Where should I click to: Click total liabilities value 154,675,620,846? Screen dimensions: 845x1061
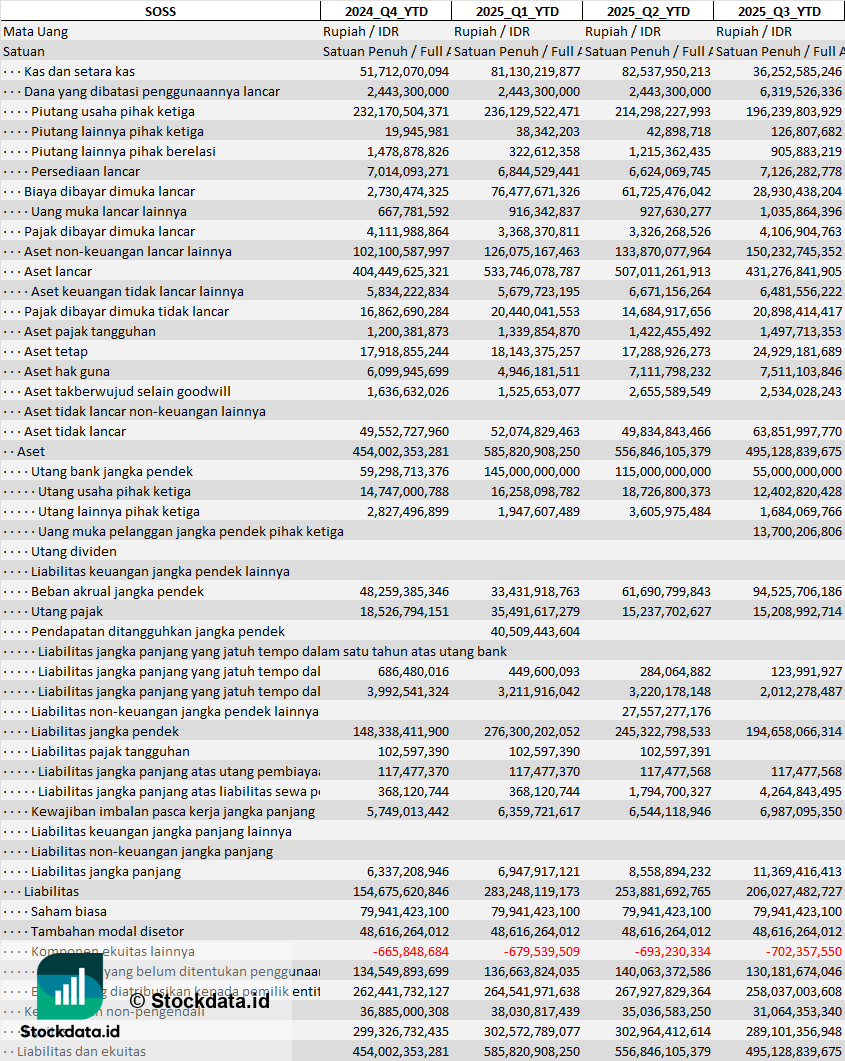coord(401,892)
